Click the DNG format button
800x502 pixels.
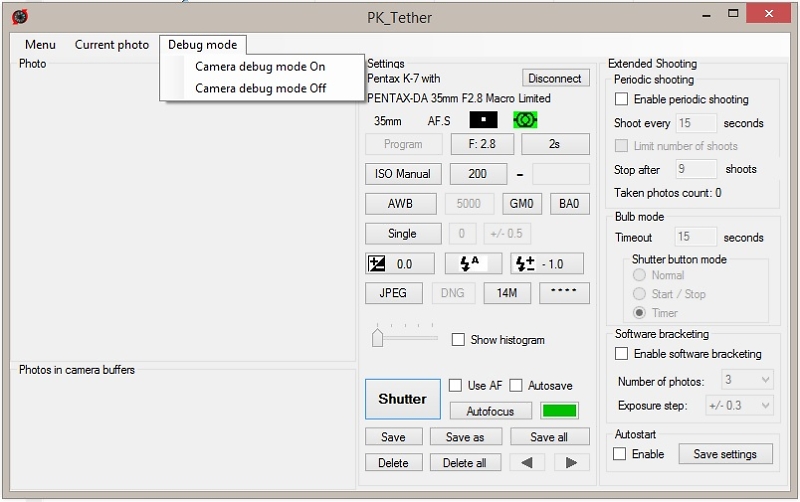pos(453,293)
